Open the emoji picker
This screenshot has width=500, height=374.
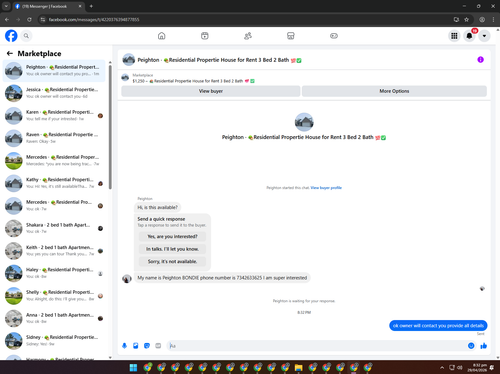click(471, 346)
